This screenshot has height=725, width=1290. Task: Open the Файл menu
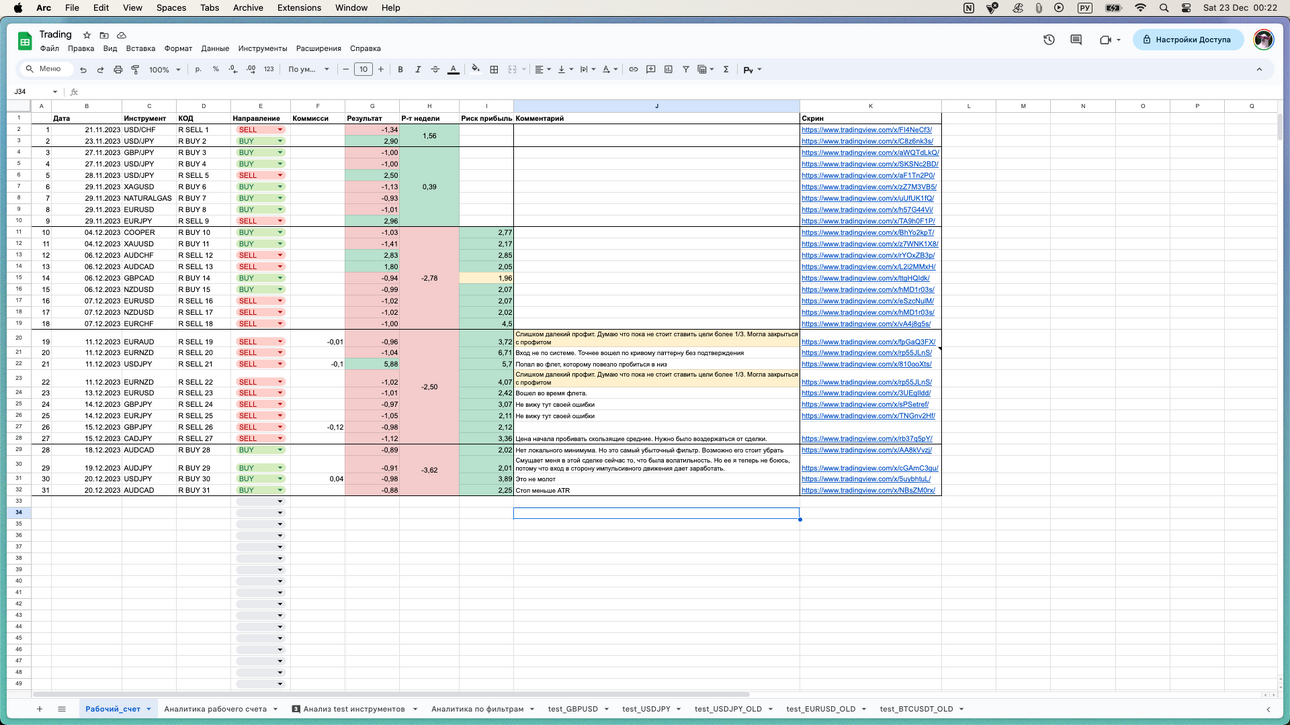click(x=49, y=48)
